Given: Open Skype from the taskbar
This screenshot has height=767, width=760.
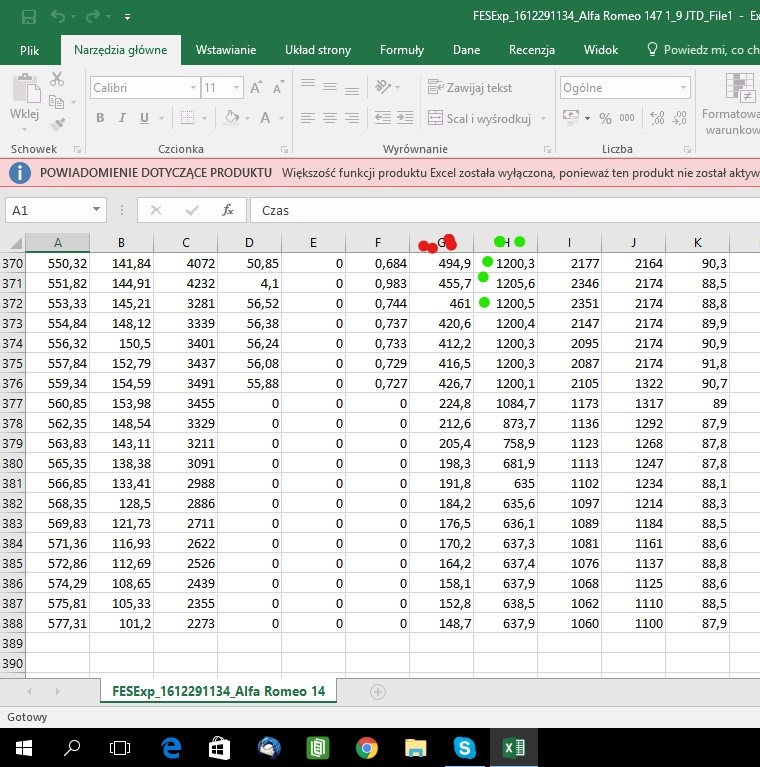Looking at the screenshot, I should point(464,747).
